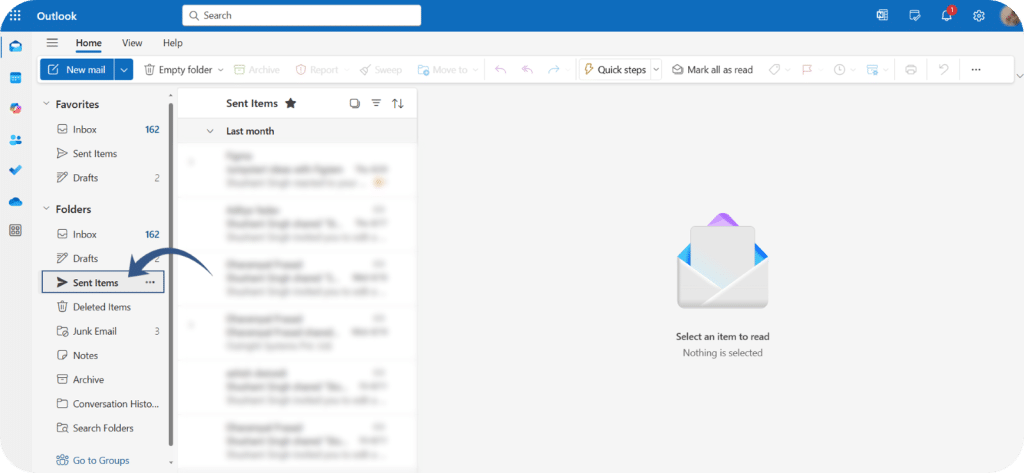Image resolution: width=1024 pixels, height=473 pixels.
Task: Open the Go to Groups link
Action: pos(93,460)
